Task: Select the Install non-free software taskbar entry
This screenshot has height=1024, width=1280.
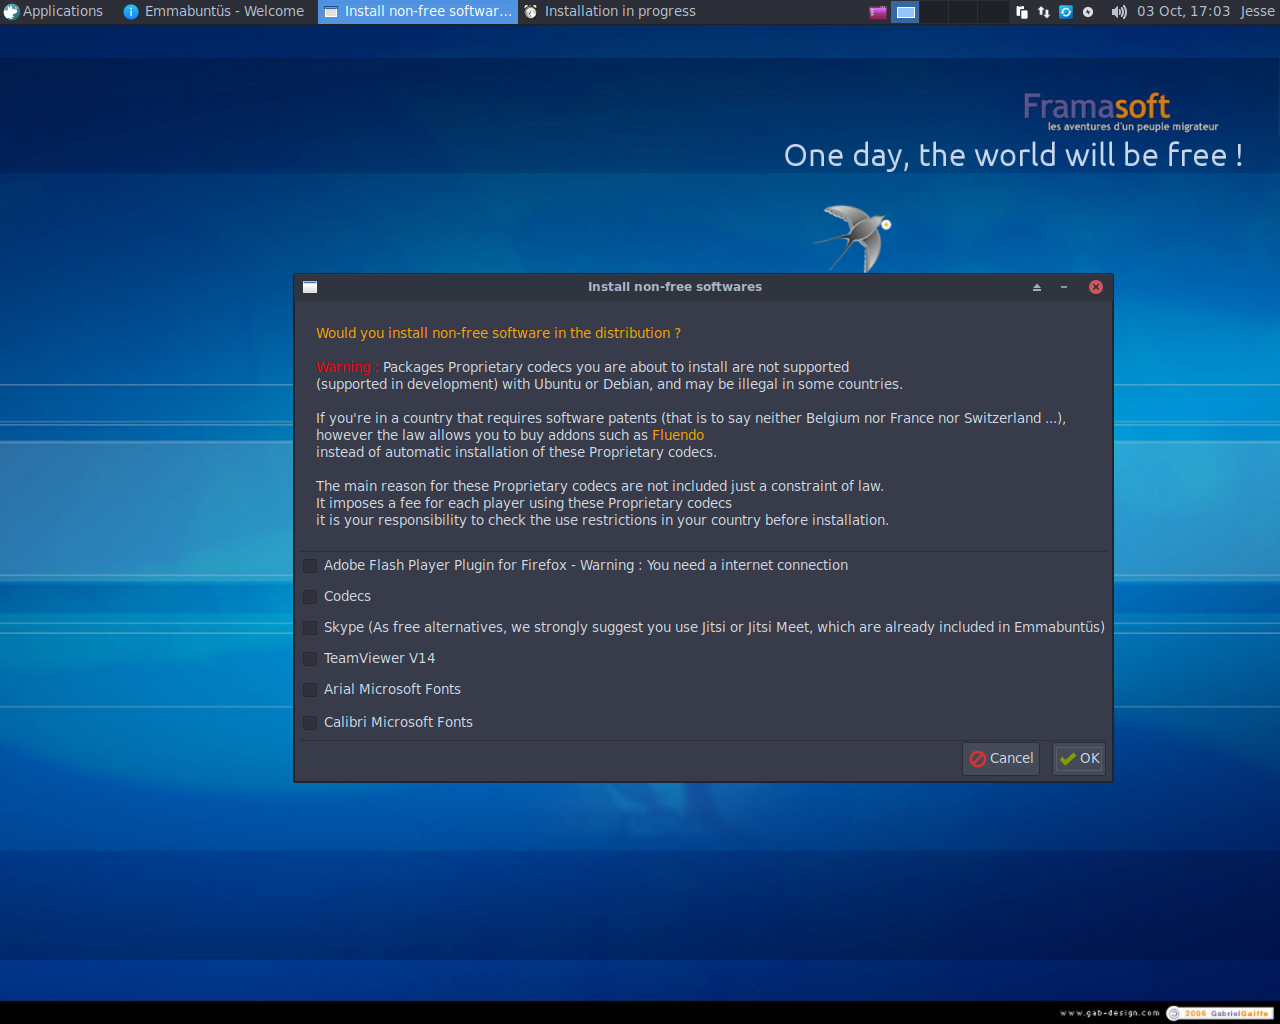Action: [x=418, y=12]
